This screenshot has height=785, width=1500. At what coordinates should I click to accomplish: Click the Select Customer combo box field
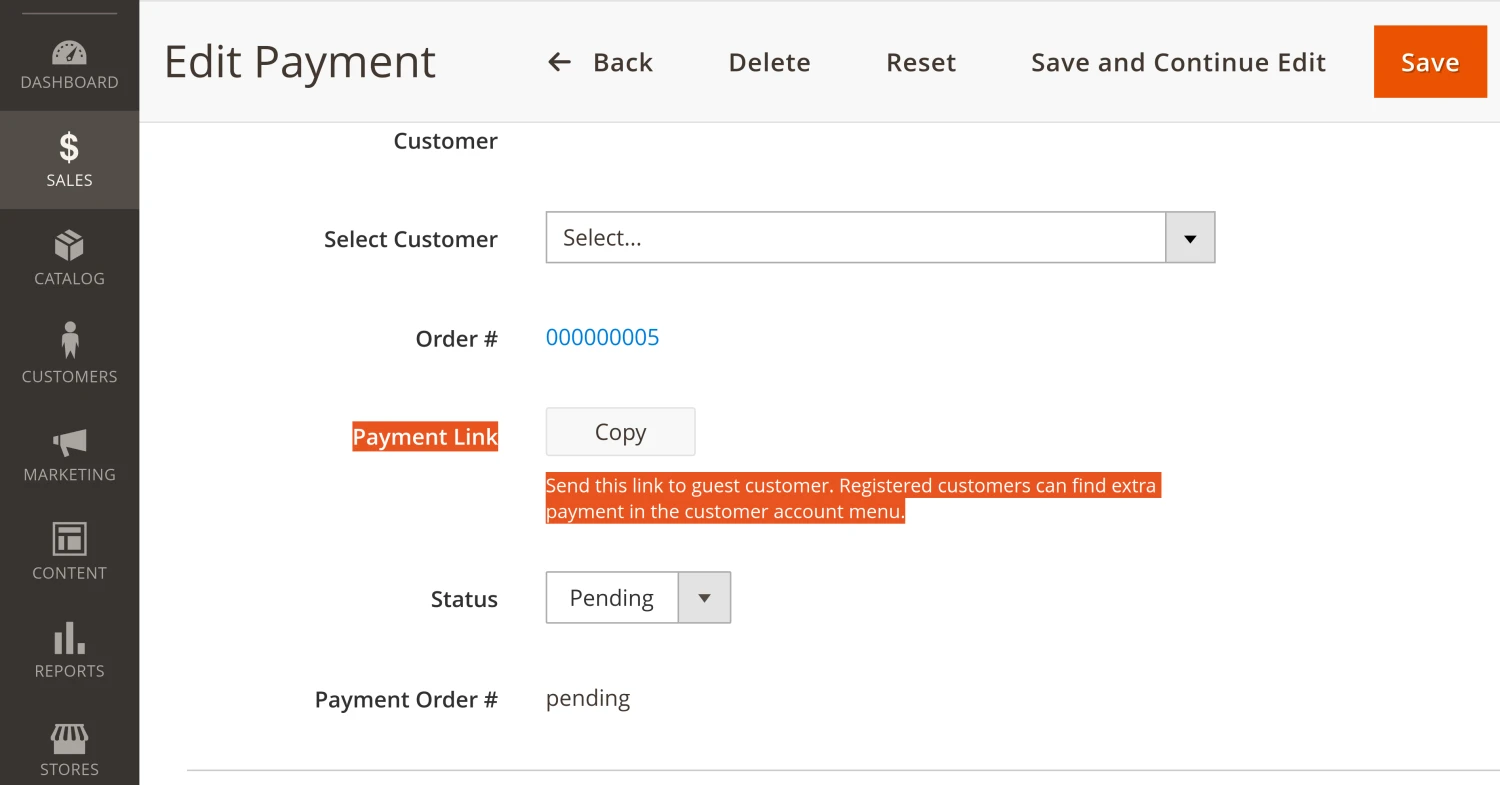pyautogui.click(x=855, y=238)
